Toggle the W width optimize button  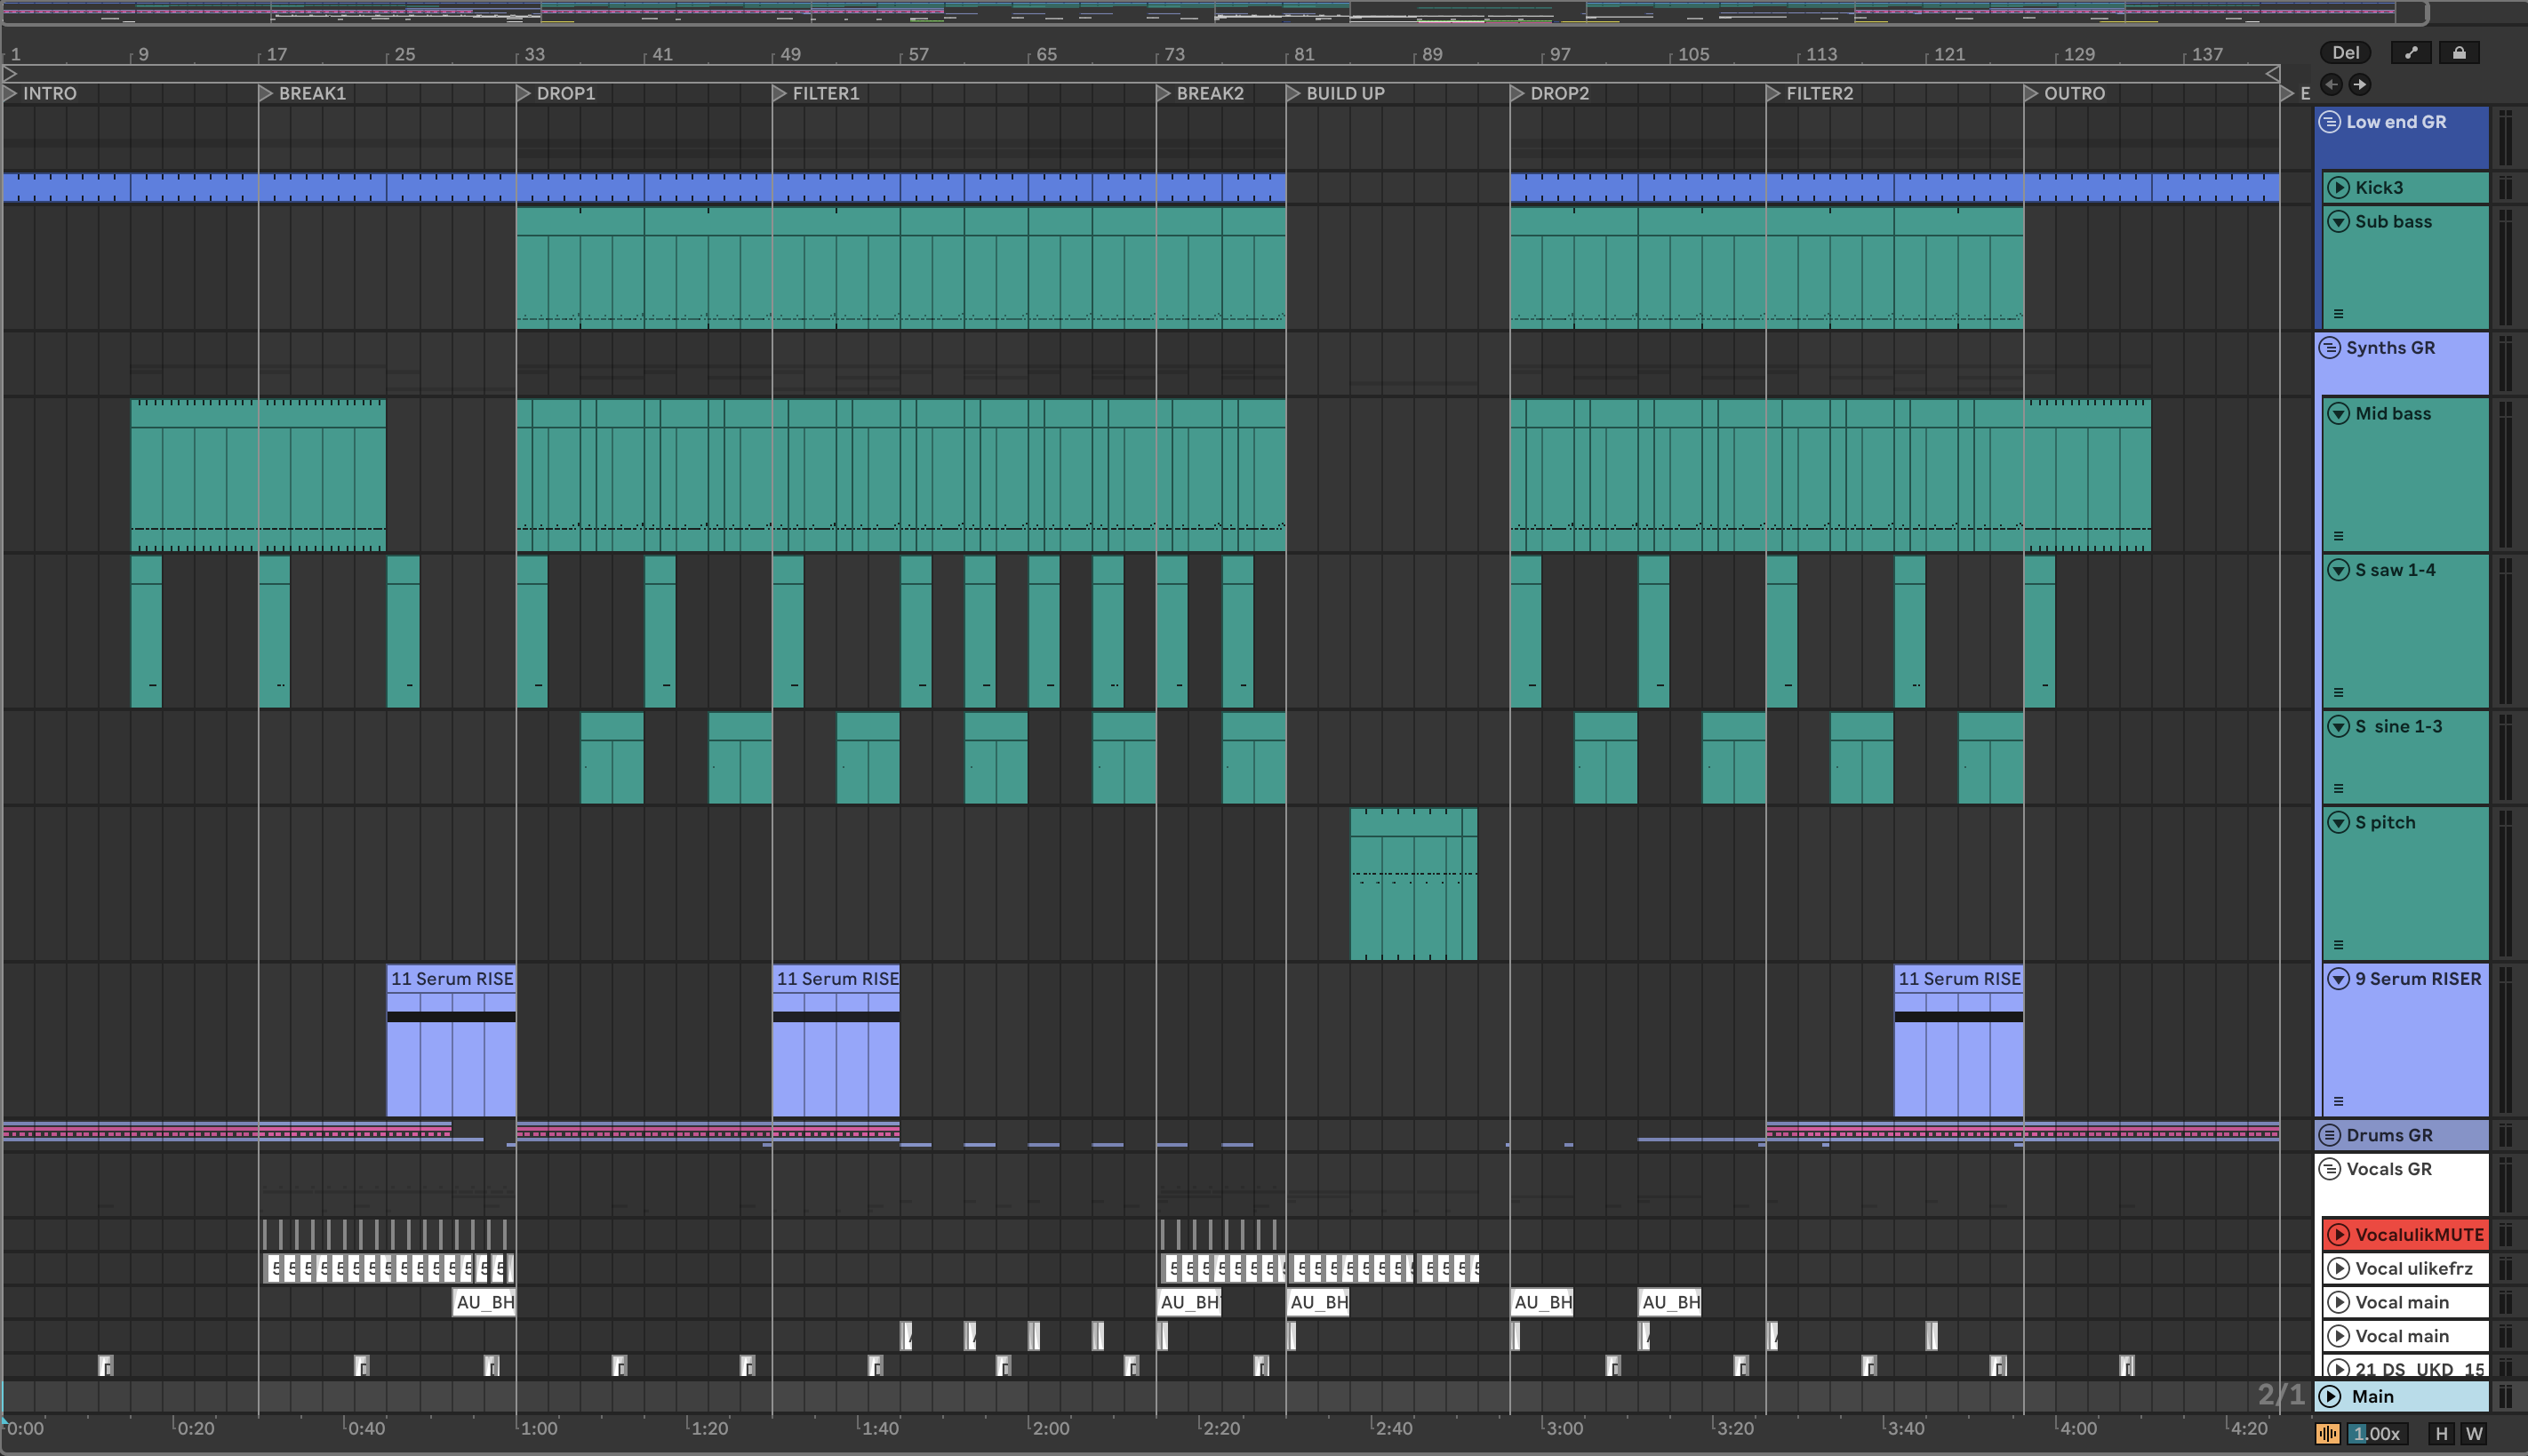coord(2474,1433)
